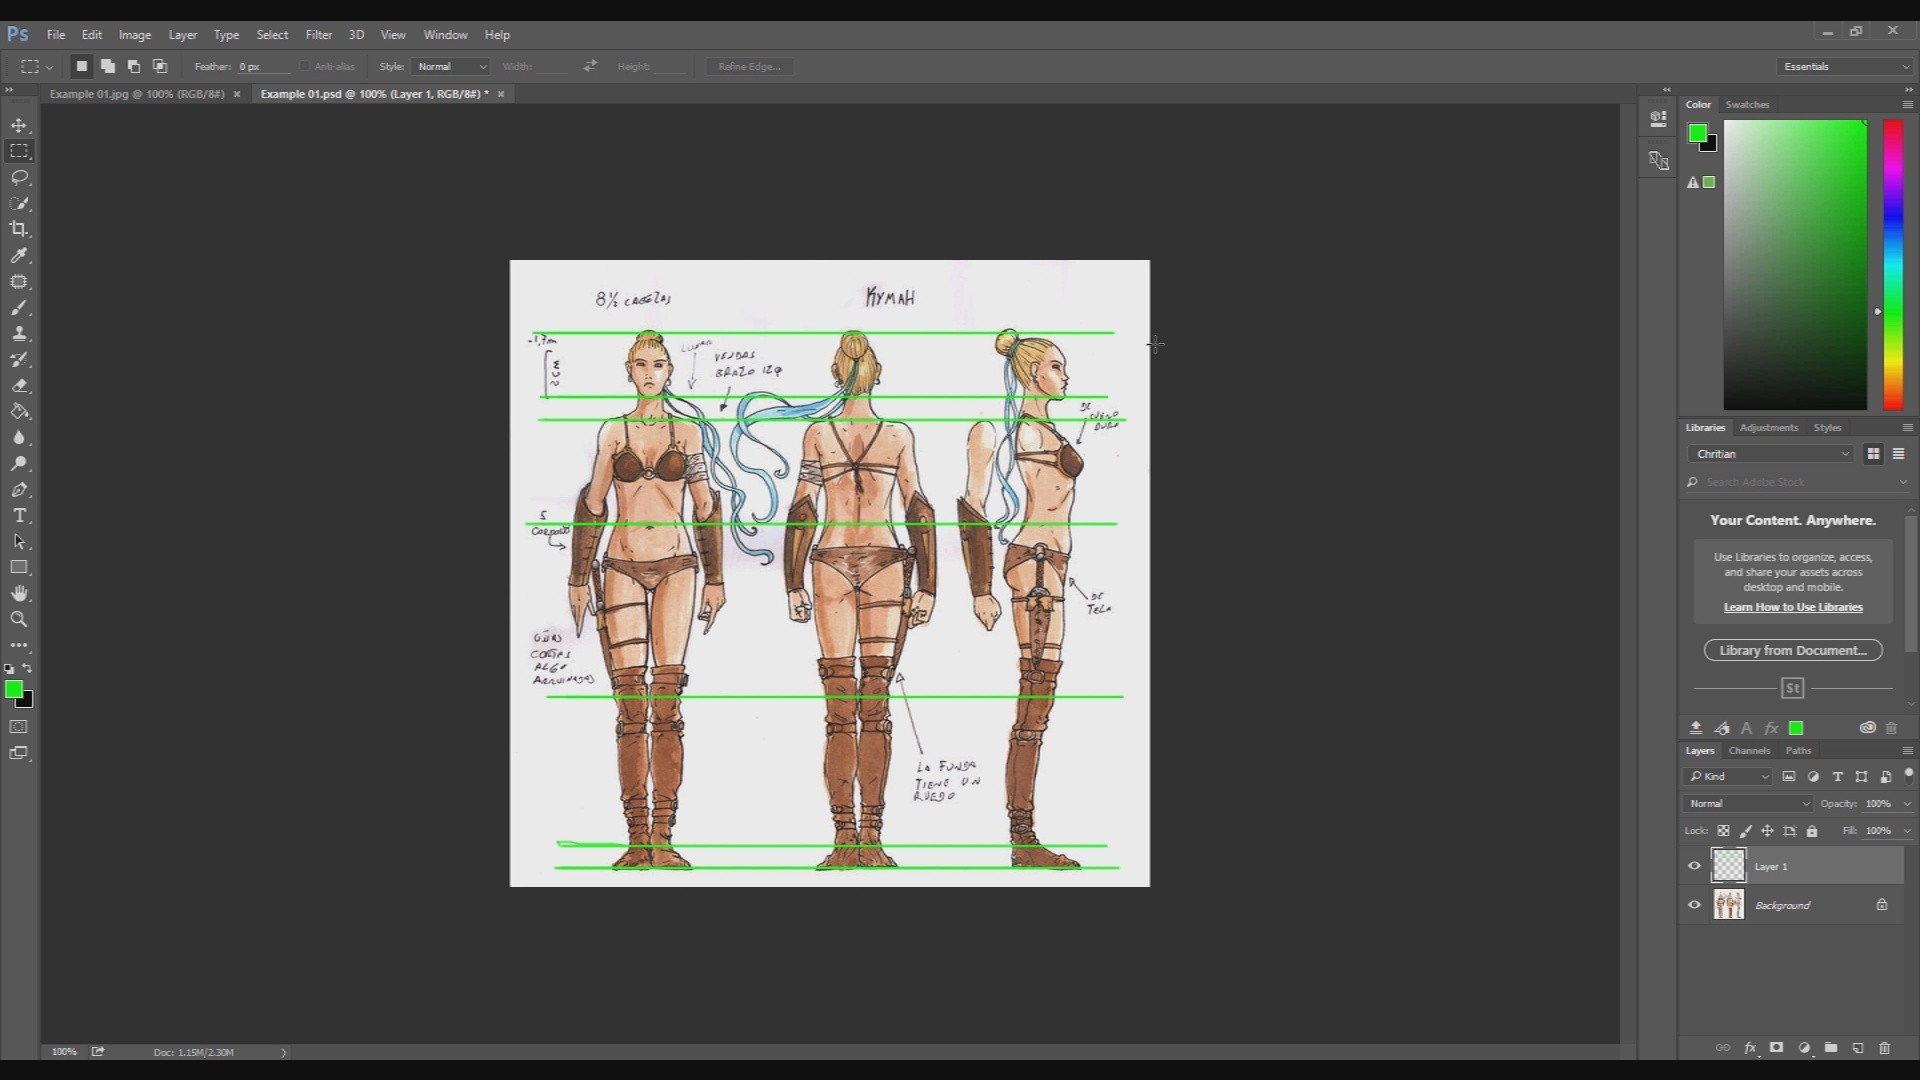The height and width of the screenshot is (1080, 1920).
Task: Select the History Brush tool
Action: pyautogui.click(x=19, y=360)
